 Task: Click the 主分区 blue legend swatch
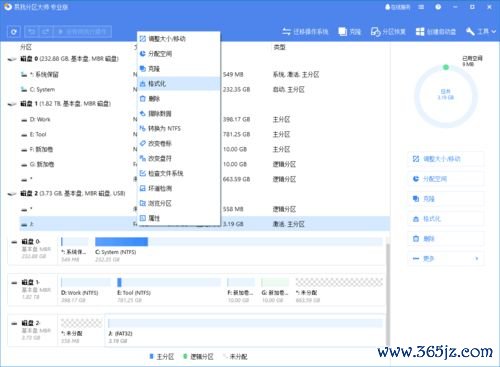tap(152, 357)
